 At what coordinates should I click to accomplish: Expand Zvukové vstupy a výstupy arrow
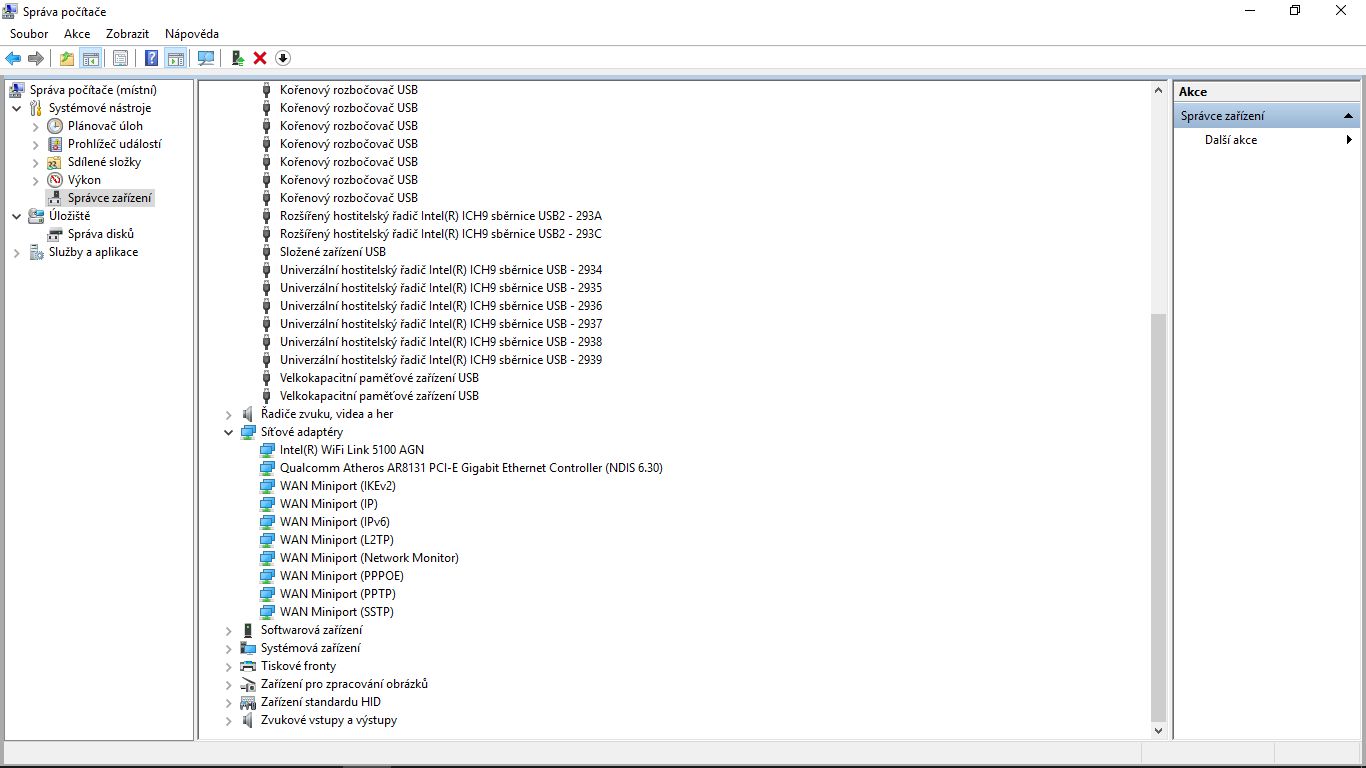pos(229,720)
